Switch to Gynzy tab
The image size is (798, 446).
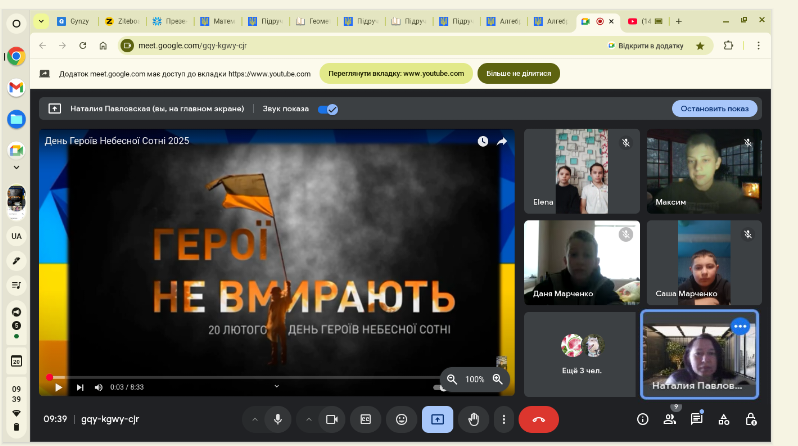(75, 21)
